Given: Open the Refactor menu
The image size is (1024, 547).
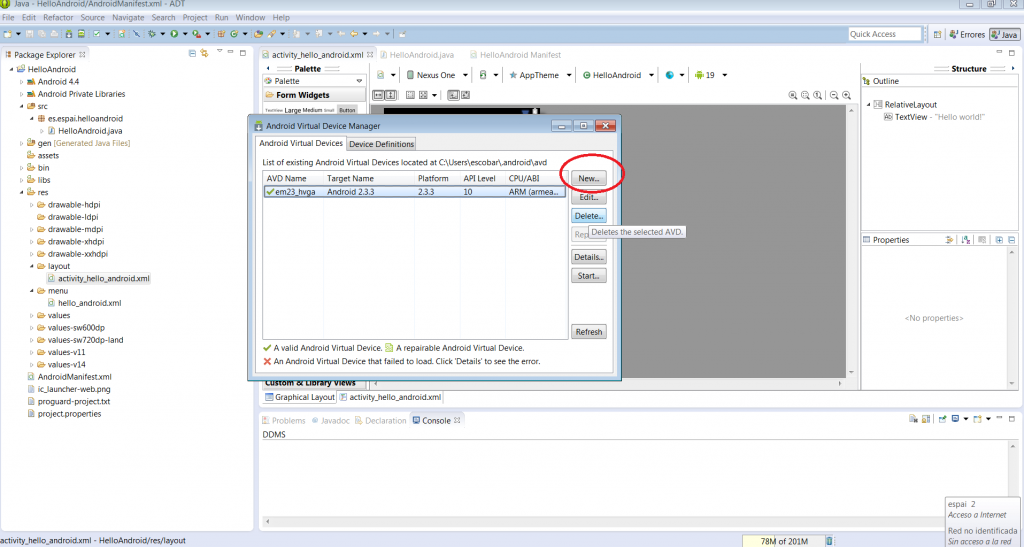Looking at the screenshot, I should (x=57, y=18).
